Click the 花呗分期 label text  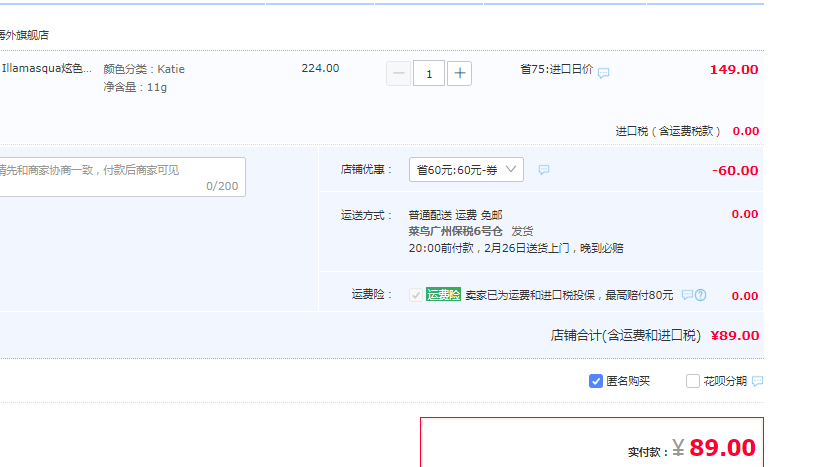click(x=725, y=381)
